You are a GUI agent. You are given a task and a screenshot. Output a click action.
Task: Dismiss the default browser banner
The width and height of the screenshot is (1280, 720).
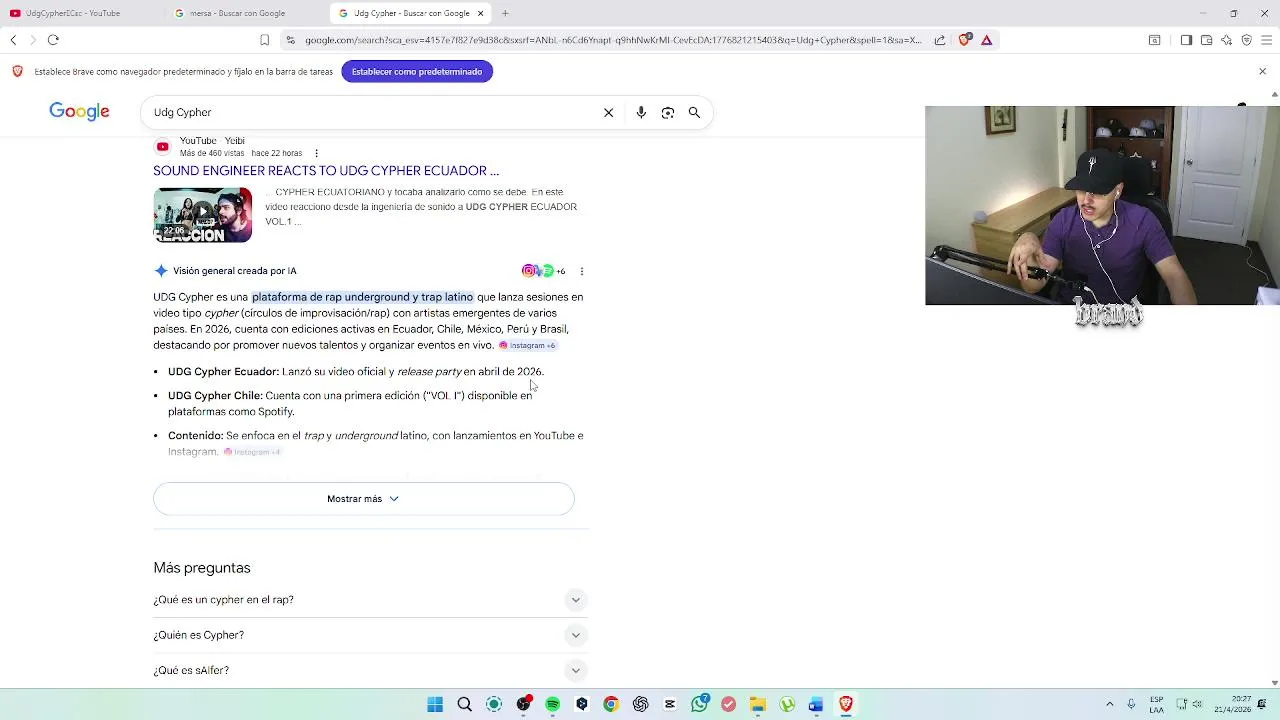1262,72
